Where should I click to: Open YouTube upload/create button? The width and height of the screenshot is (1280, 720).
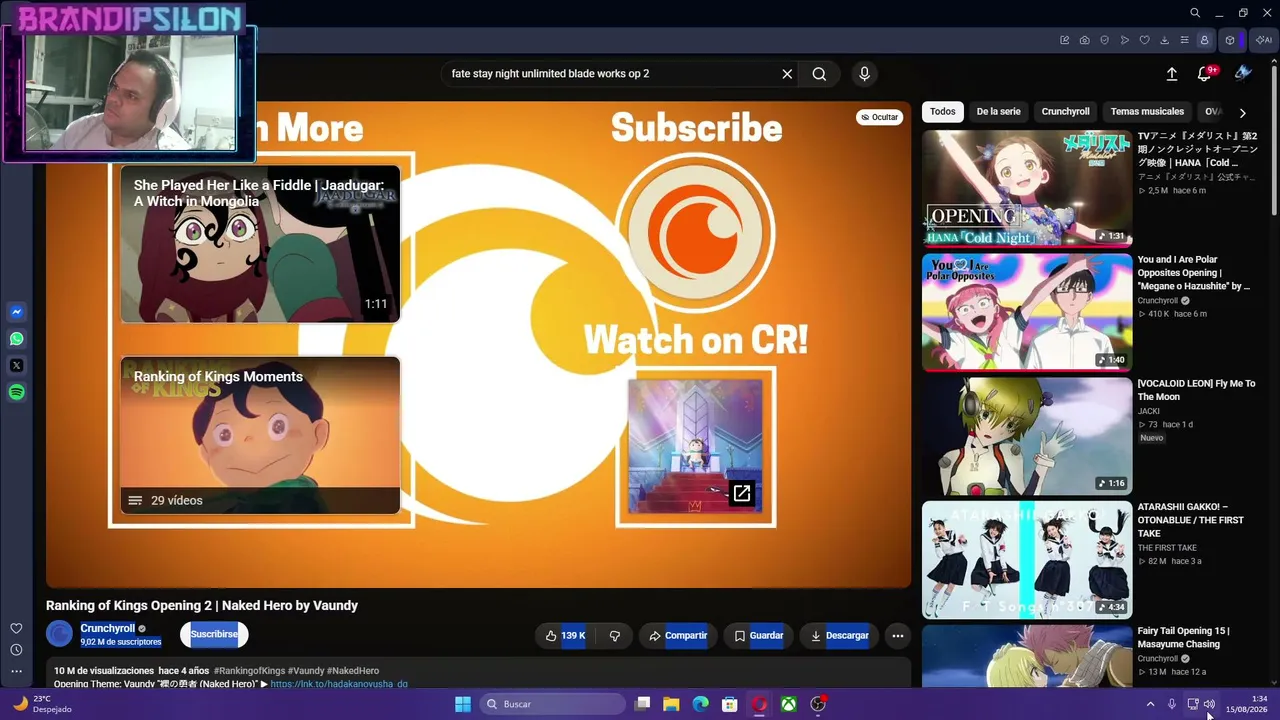tap(1172, 74)
